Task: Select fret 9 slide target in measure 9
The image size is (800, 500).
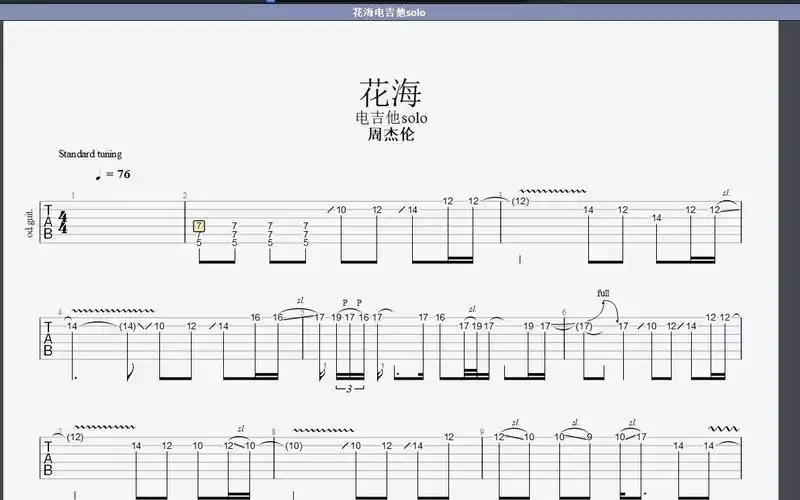Action: click(x=589, y=437)
